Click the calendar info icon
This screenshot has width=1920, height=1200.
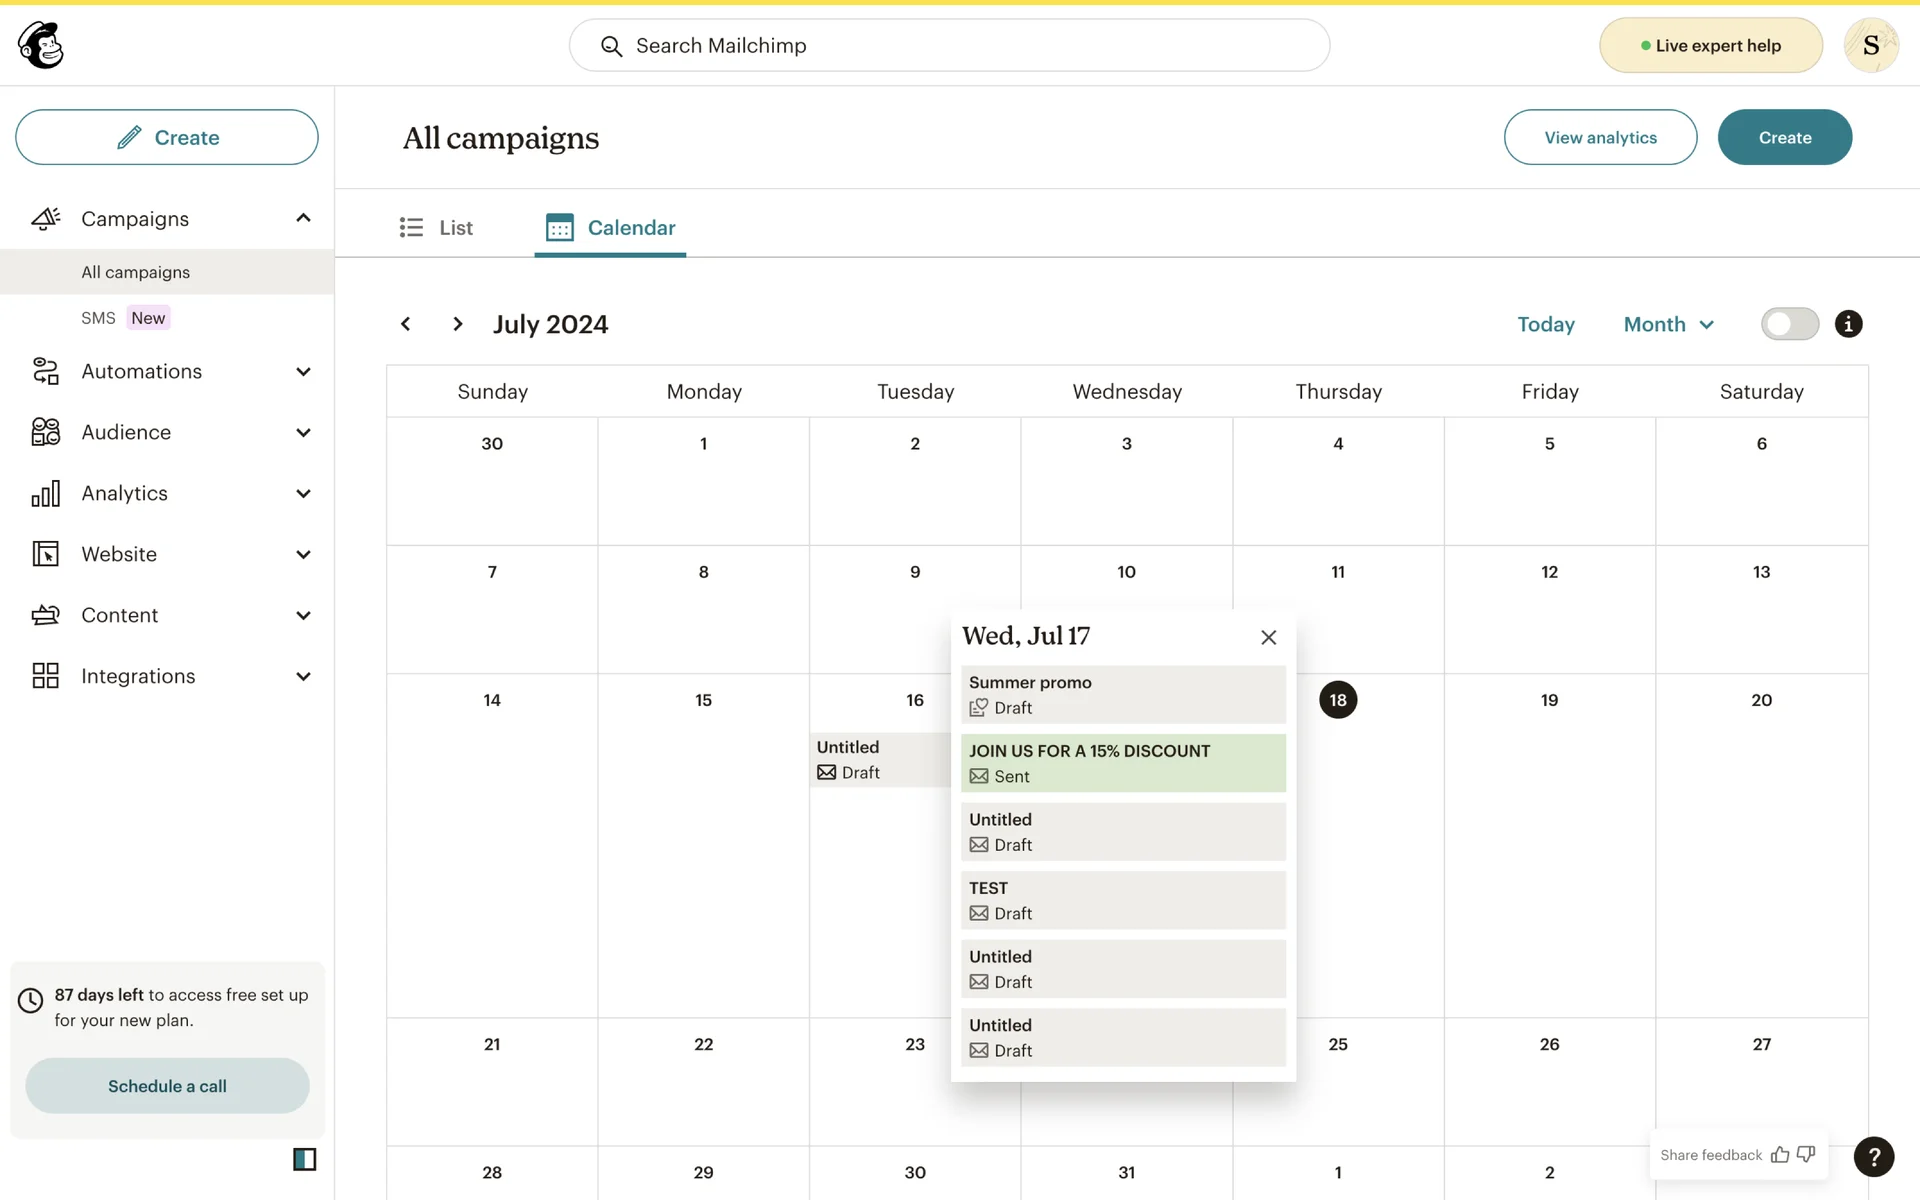(x=1848, y=324)
